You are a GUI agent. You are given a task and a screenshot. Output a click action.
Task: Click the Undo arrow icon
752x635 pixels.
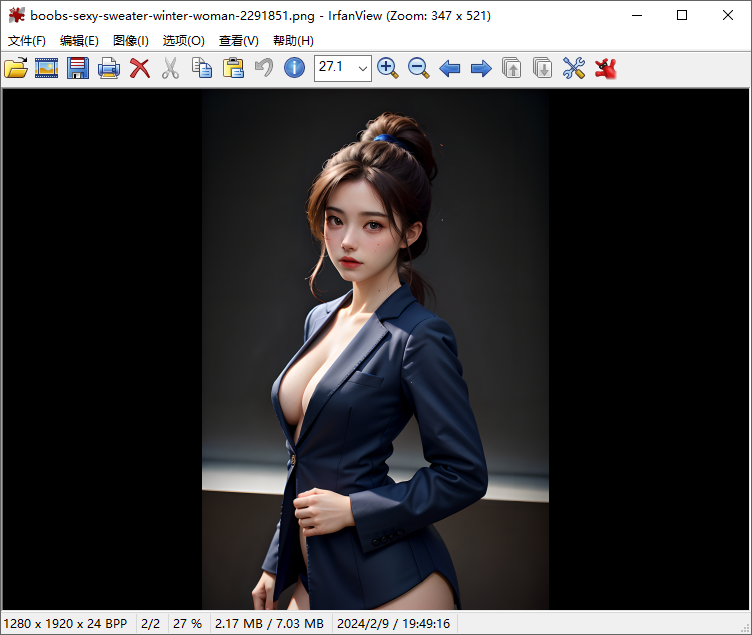coord(264,68)
